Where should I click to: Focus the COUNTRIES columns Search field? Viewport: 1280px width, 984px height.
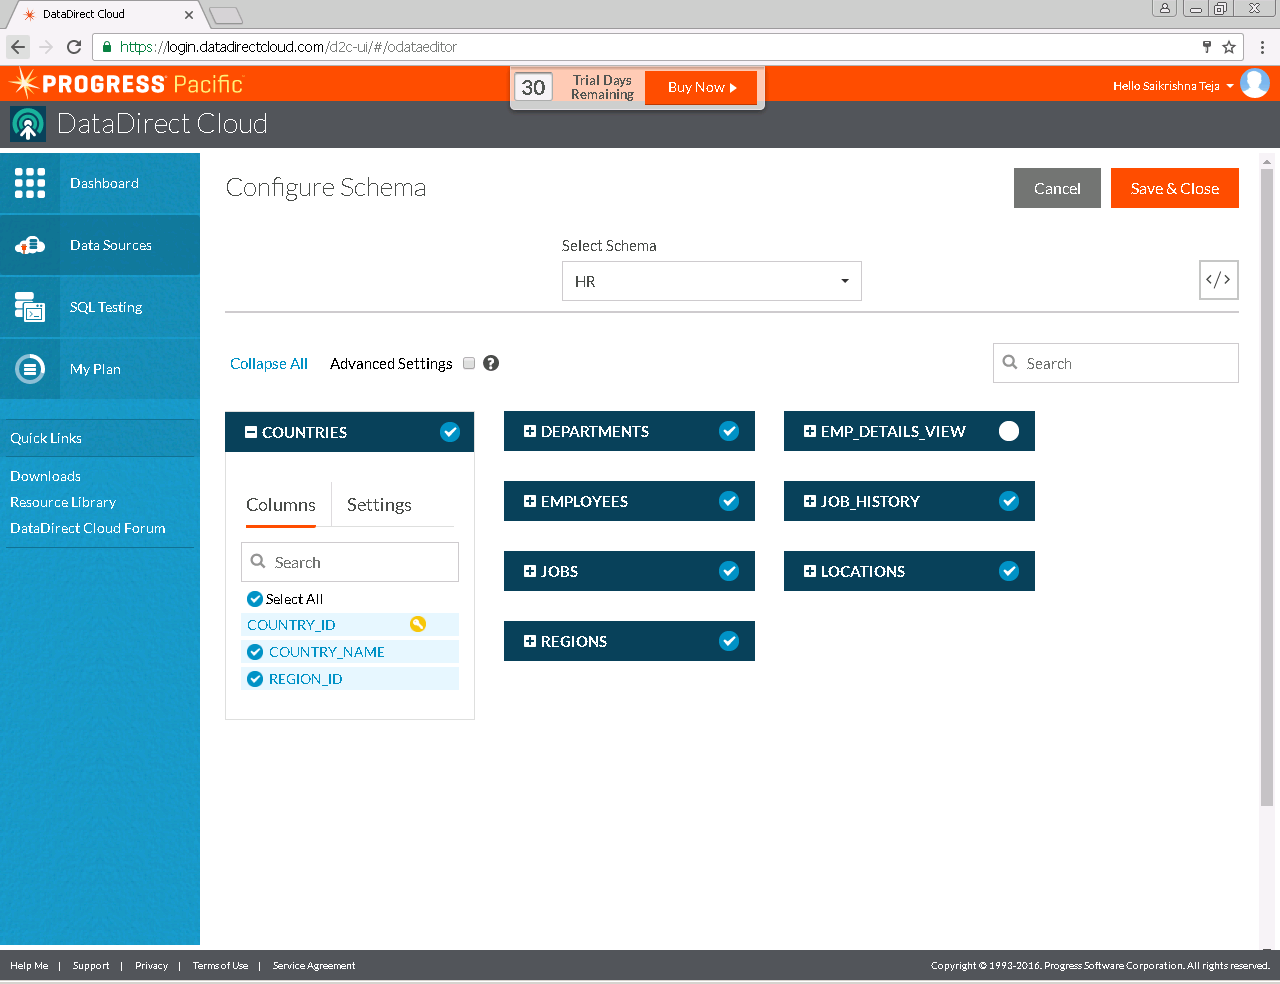350,562
